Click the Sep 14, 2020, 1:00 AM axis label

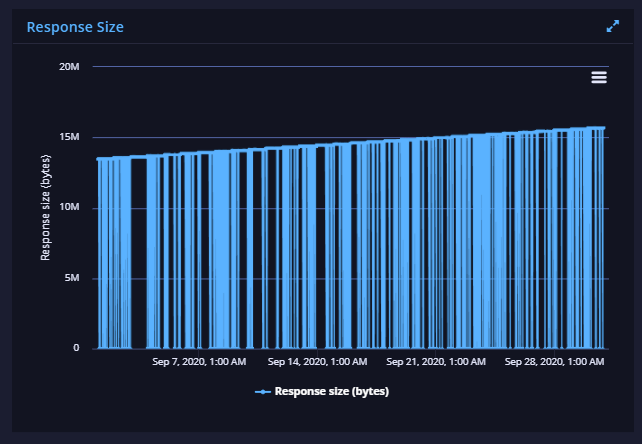tap(317, 362)
